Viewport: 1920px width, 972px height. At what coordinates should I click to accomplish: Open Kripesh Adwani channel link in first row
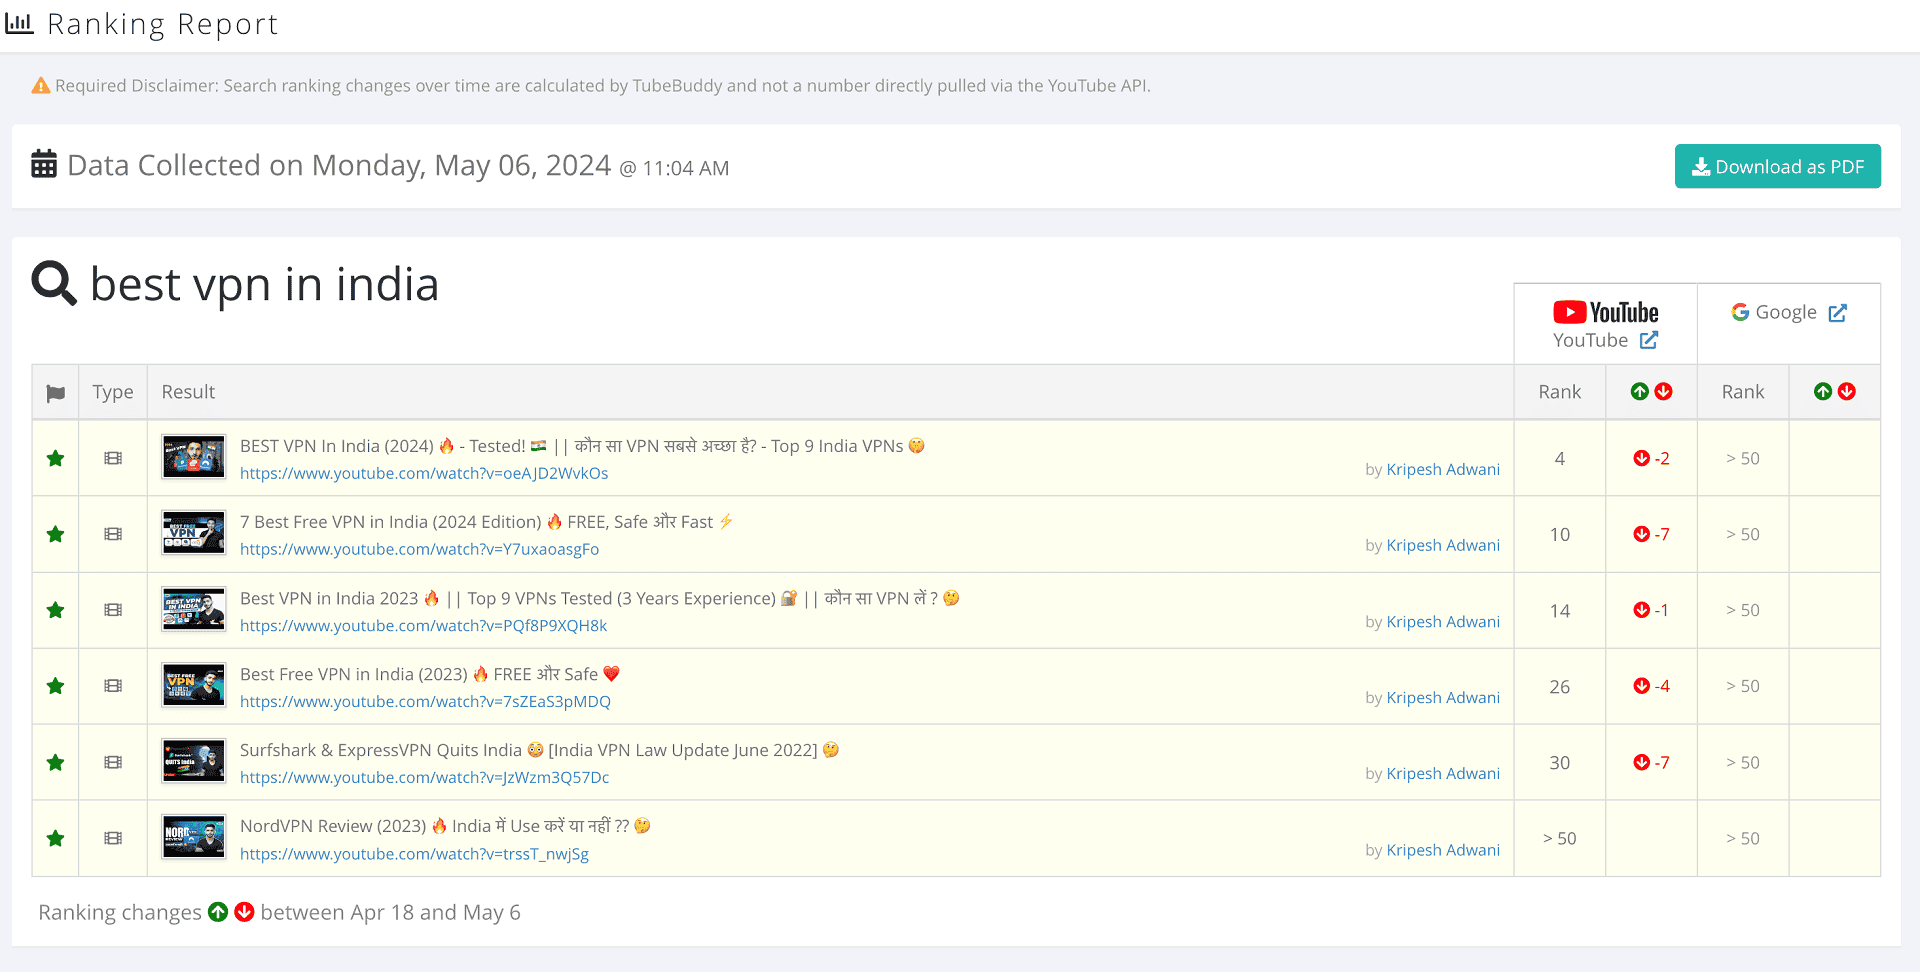click(1442, 470)
